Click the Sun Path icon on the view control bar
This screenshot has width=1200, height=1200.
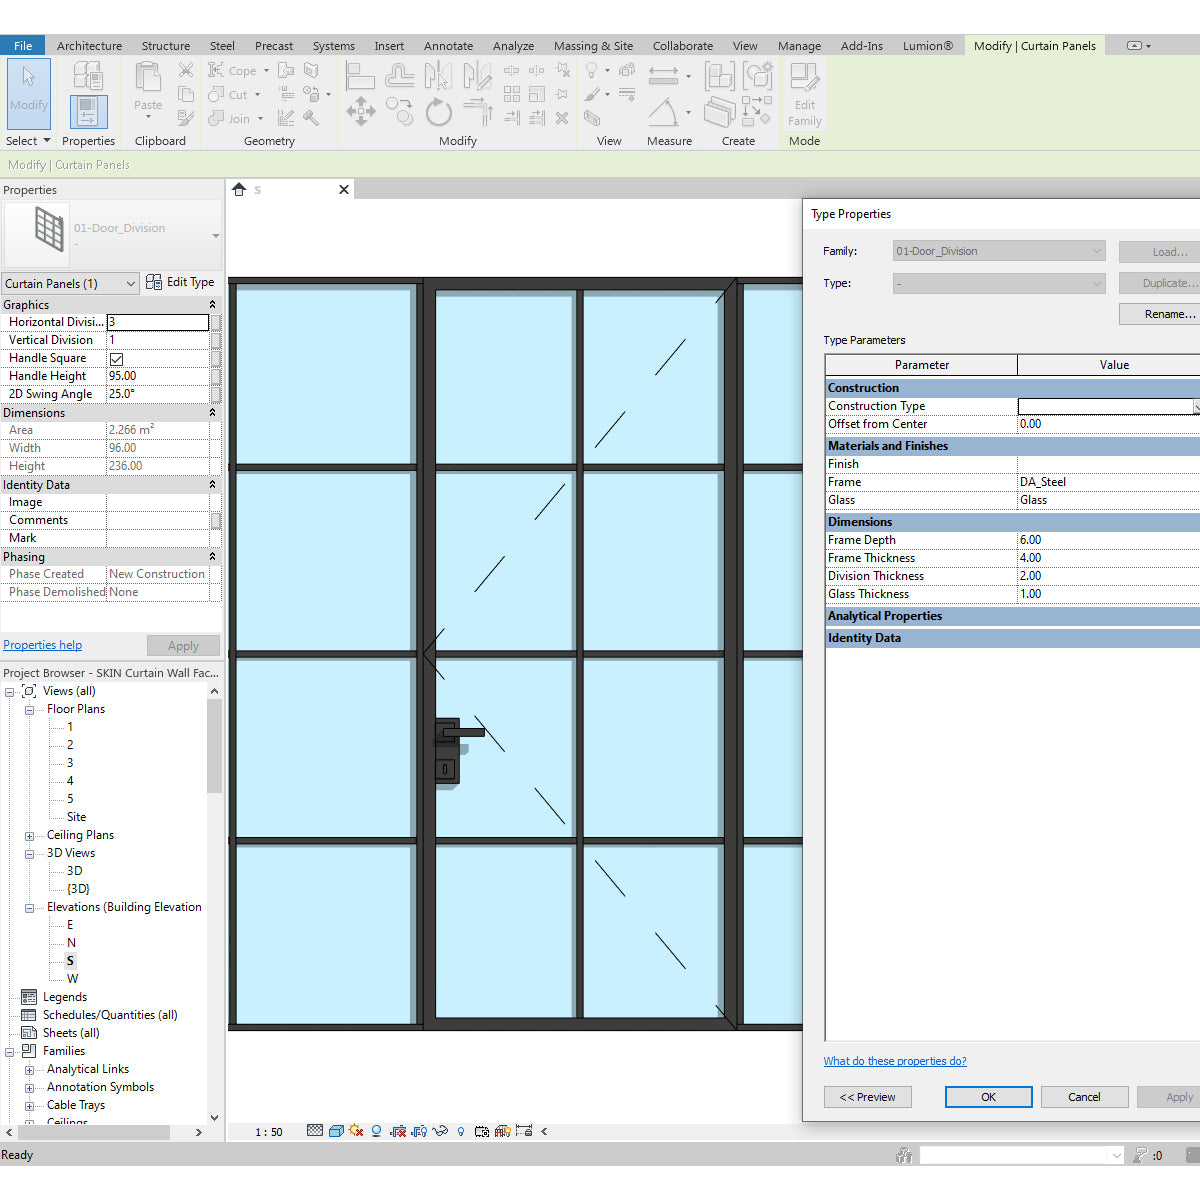coord(354,1131)
